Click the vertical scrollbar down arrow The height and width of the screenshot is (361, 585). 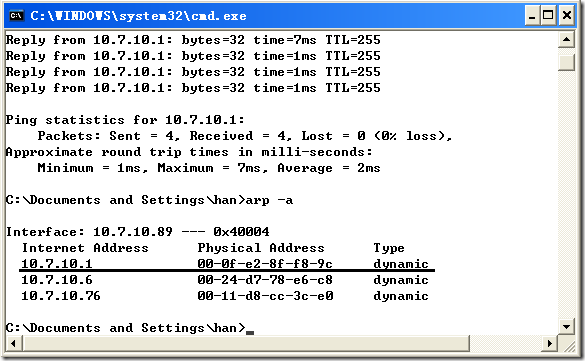point(566,327)
